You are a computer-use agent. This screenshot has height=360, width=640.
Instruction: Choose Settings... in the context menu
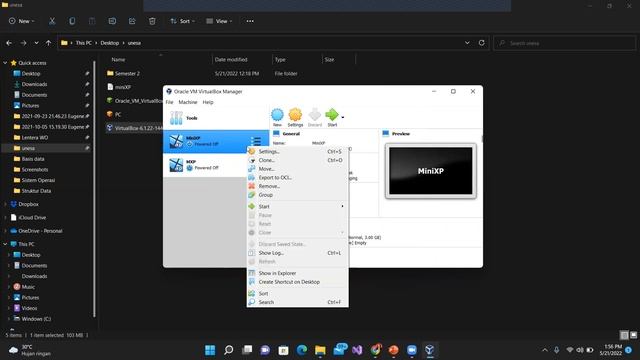pyautogui.click(x=297, y=151)
